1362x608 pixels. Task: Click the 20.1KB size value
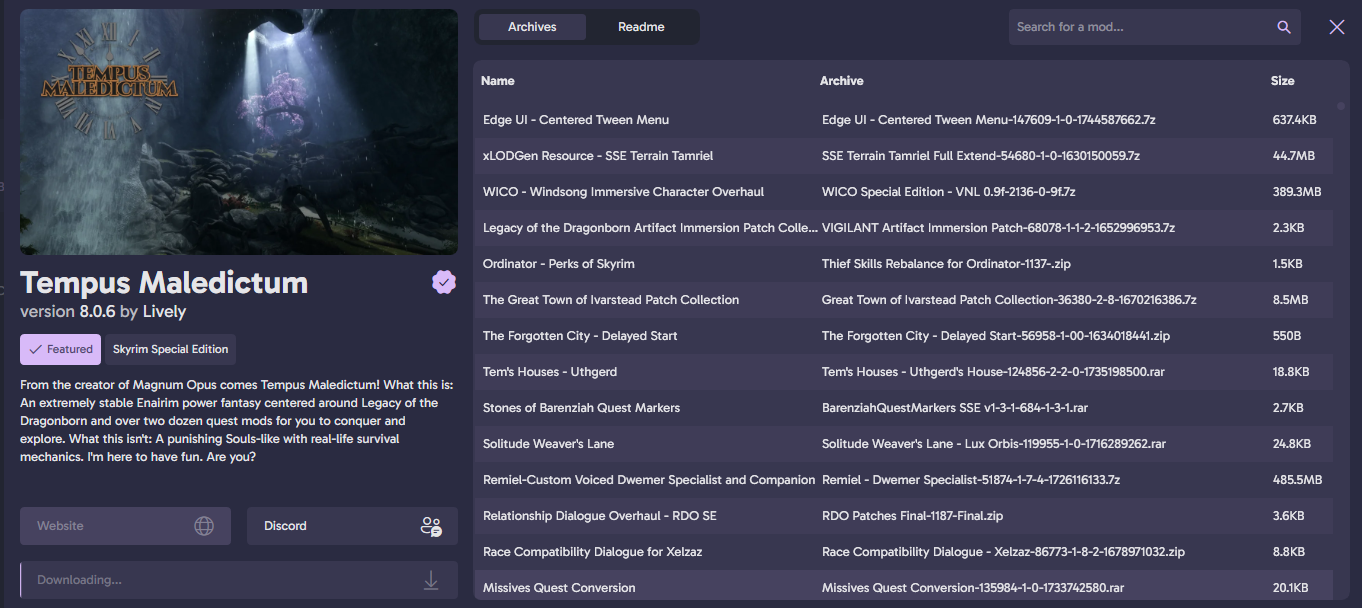point(1289,588)
